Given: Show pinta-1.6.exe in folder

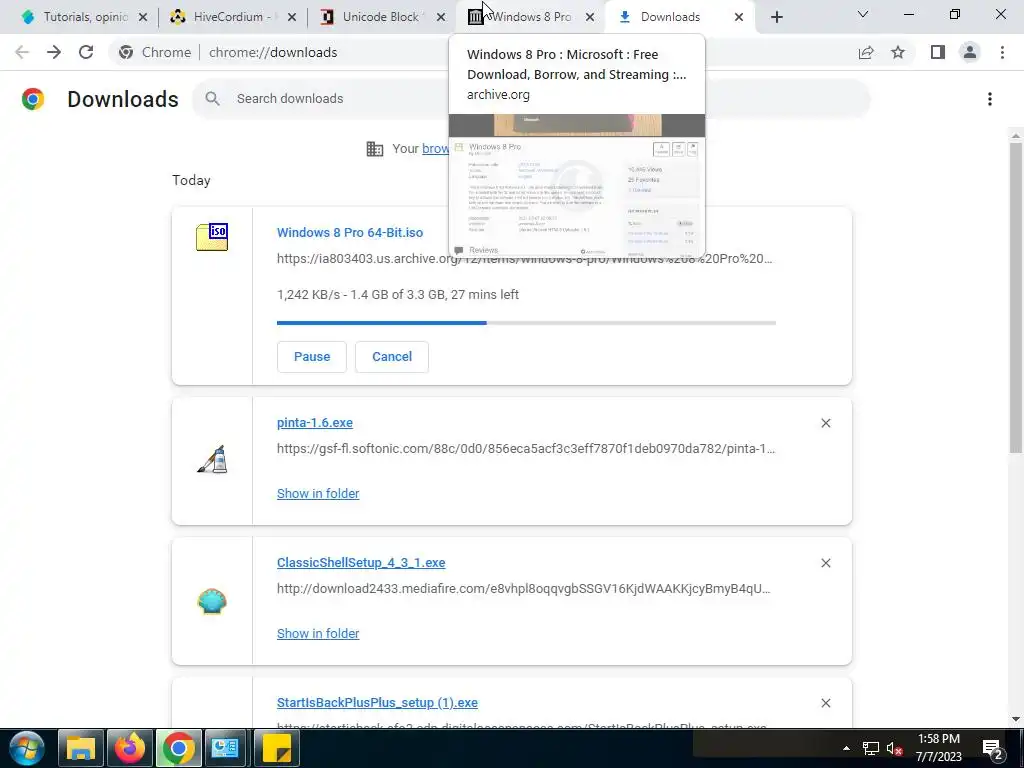Looking at the screenshot, I should [x=318, y=494].
